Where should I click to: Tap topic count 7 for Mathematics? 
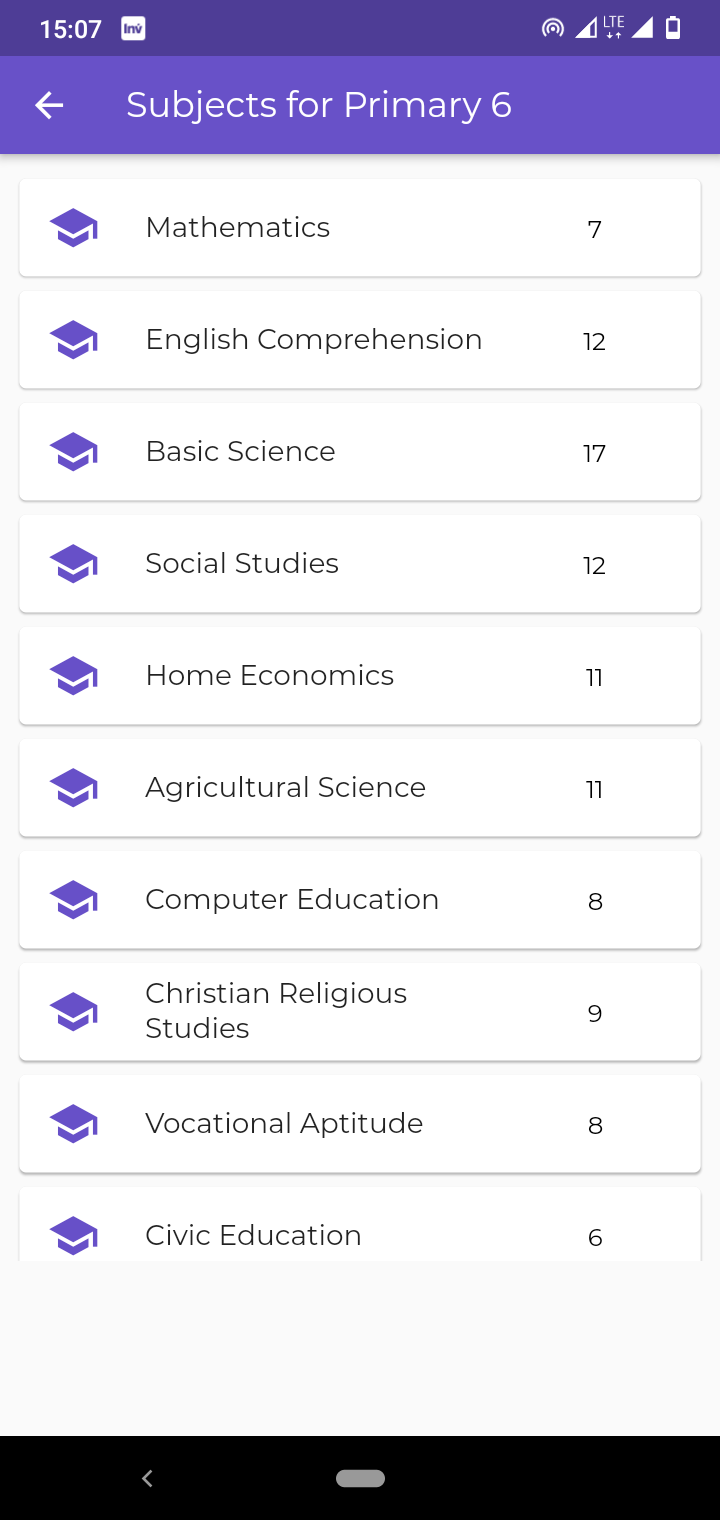[x=594, y=230]
